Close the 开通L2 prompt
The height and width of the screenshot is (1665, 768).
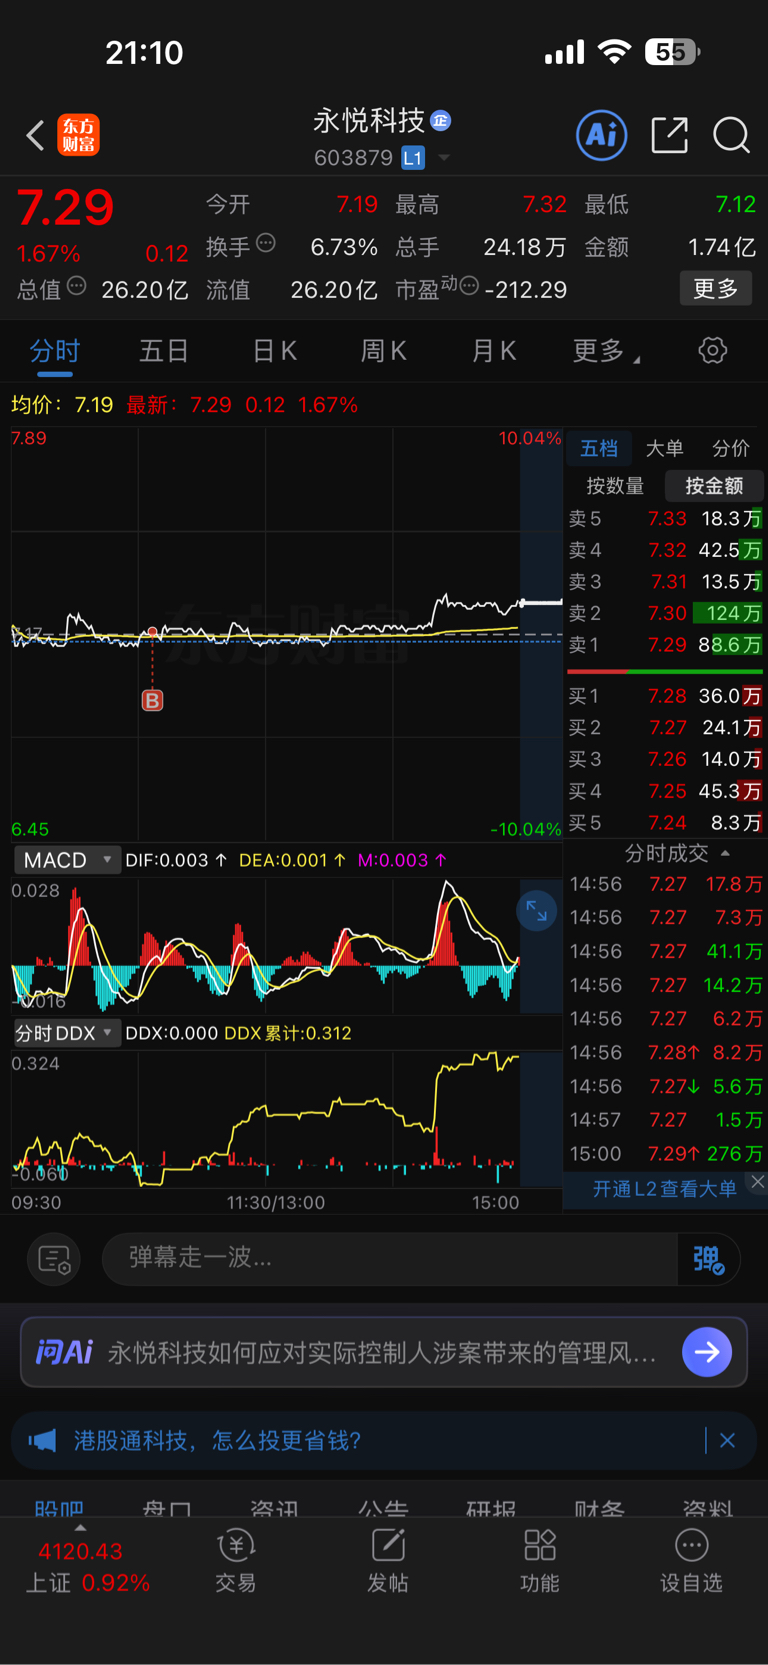[758, 1182]
